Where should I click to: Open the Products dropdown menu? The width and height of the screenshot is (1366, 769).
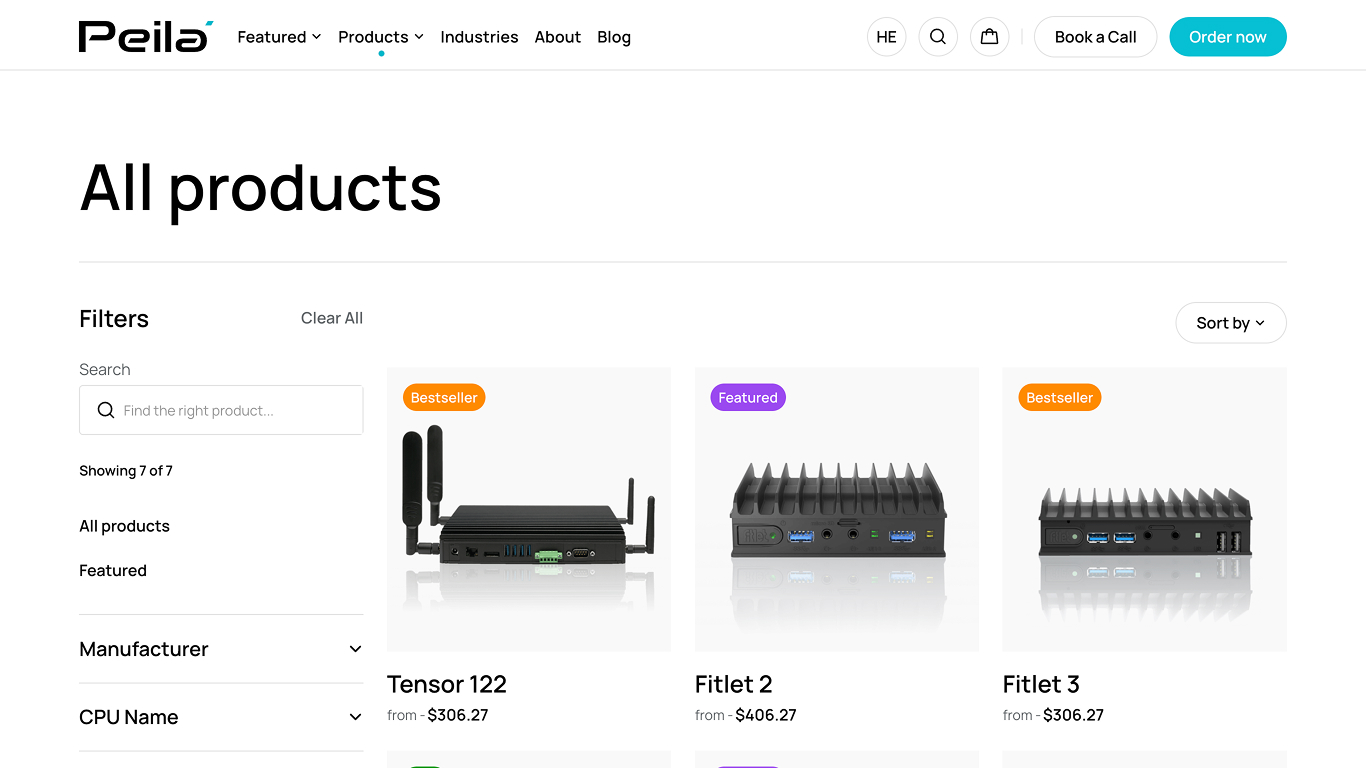coord(381,37)
